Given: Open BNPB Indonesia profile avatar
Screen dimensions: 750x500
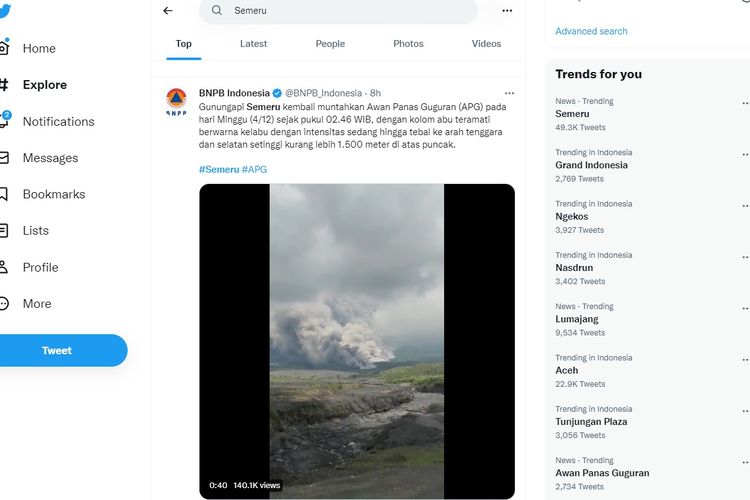Looking at the screenshot, I should click(x=176, y=101).
